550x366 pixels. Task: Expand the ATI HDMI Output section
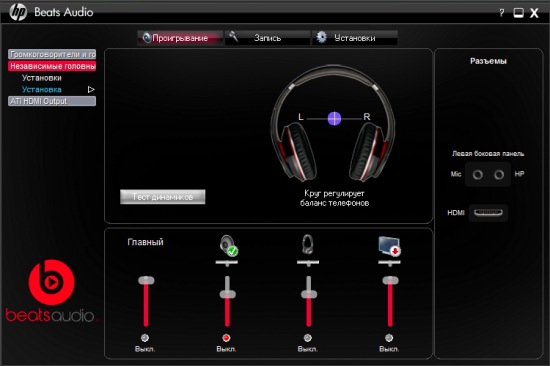click(52, 101)
